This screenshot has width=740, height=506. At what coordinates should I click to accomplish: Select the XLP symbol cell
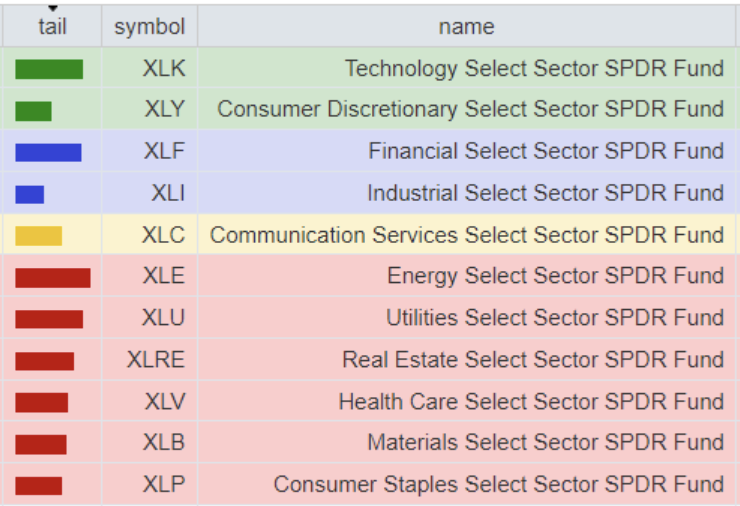[164, 485]
